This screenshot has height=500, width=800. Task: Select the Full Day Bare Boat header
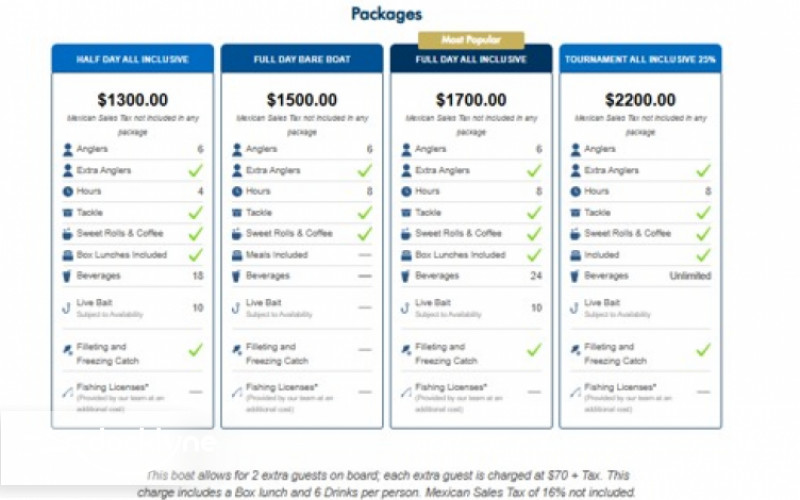[302, 59]
